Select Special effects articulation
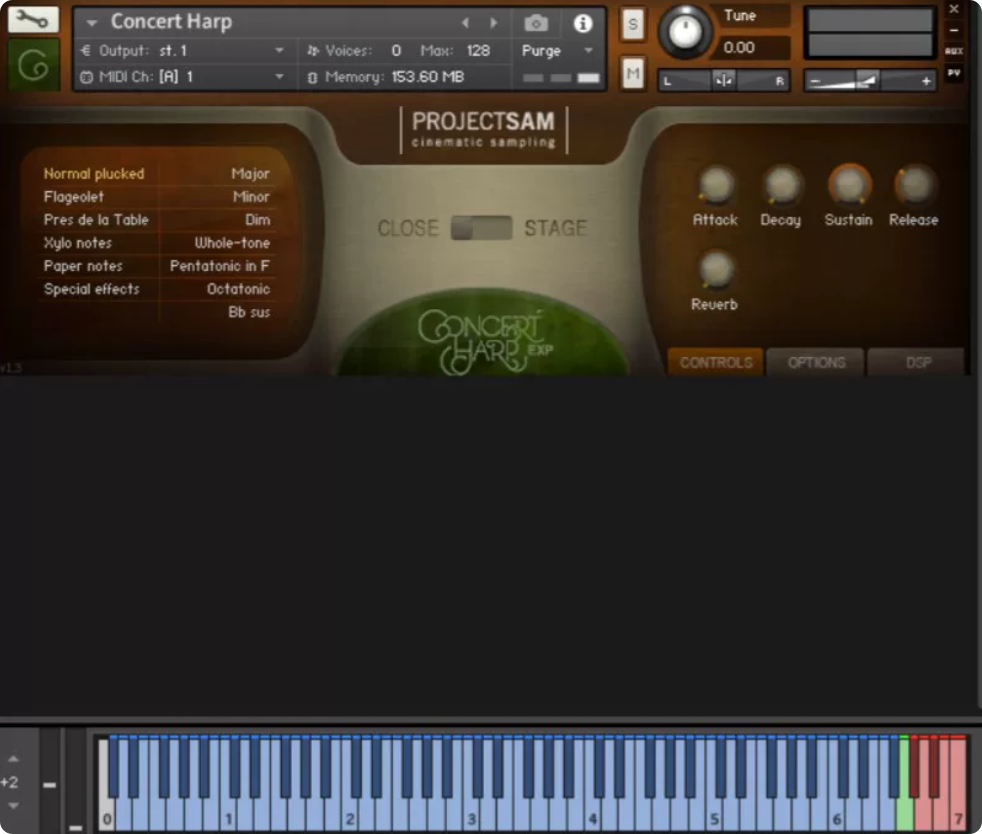Screen dimensions: 982x834 coord(91,289)
